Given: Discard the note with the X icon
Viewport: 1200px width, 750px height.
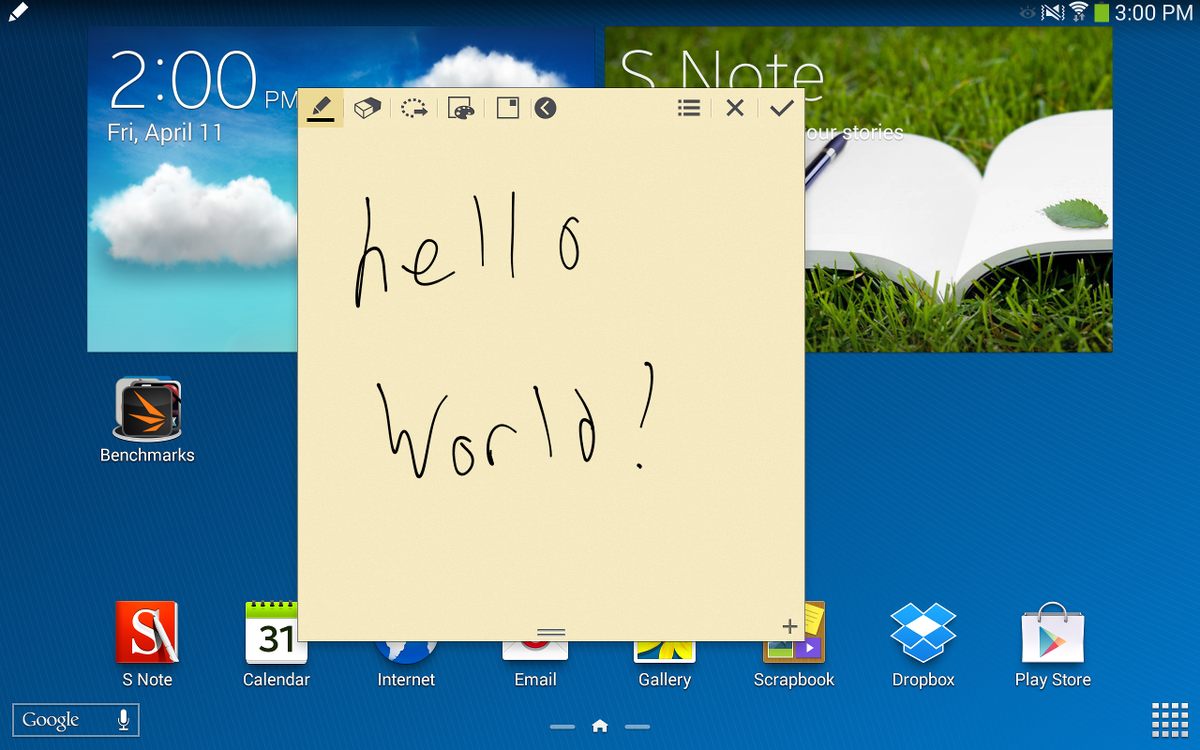Looking at the screenshot, I should tap(735, 108).
